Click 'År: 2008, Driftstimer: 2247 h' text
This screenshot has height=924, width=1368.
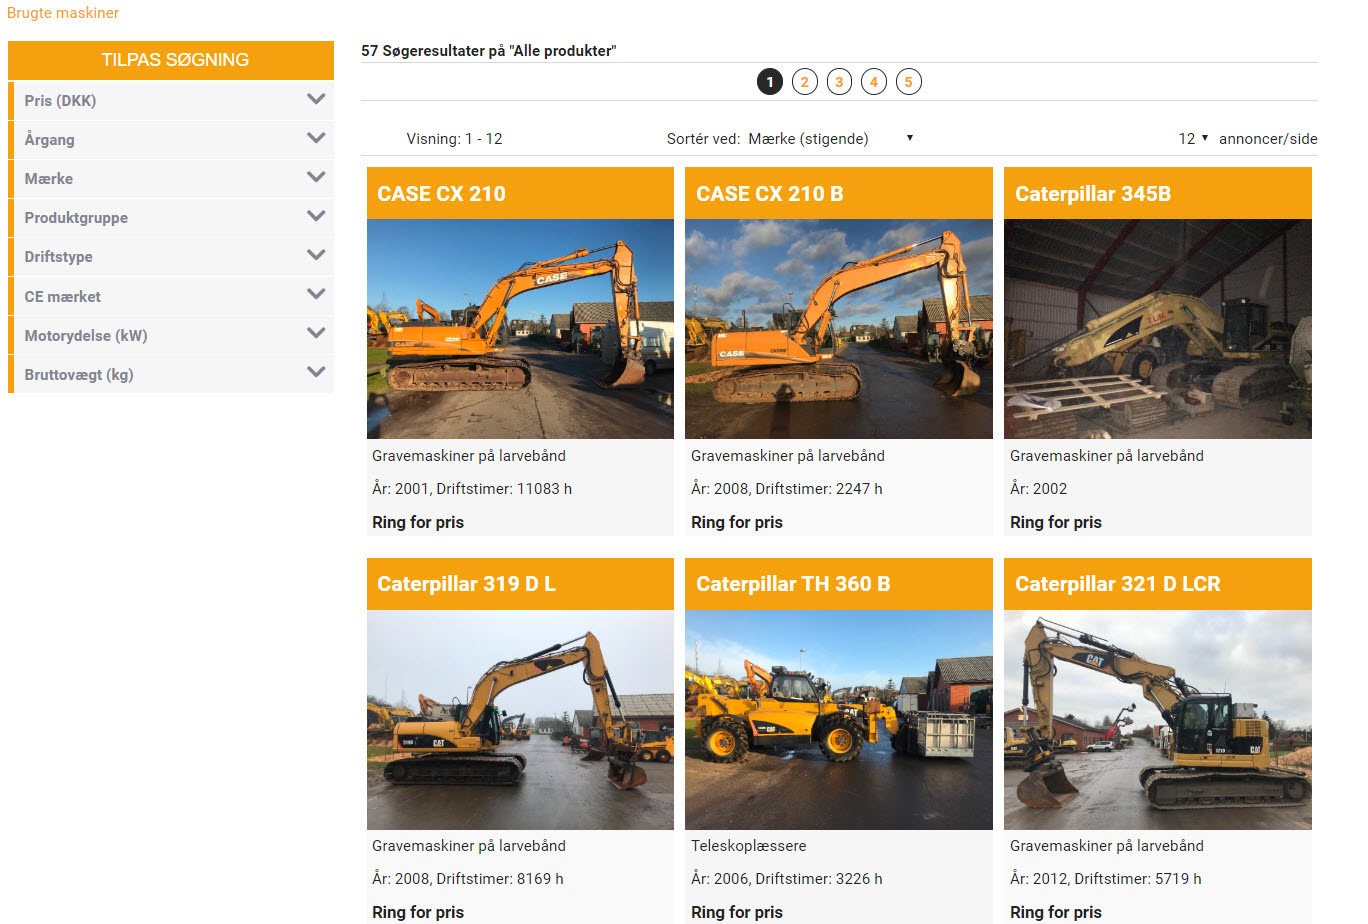click(x=787, y=489)
